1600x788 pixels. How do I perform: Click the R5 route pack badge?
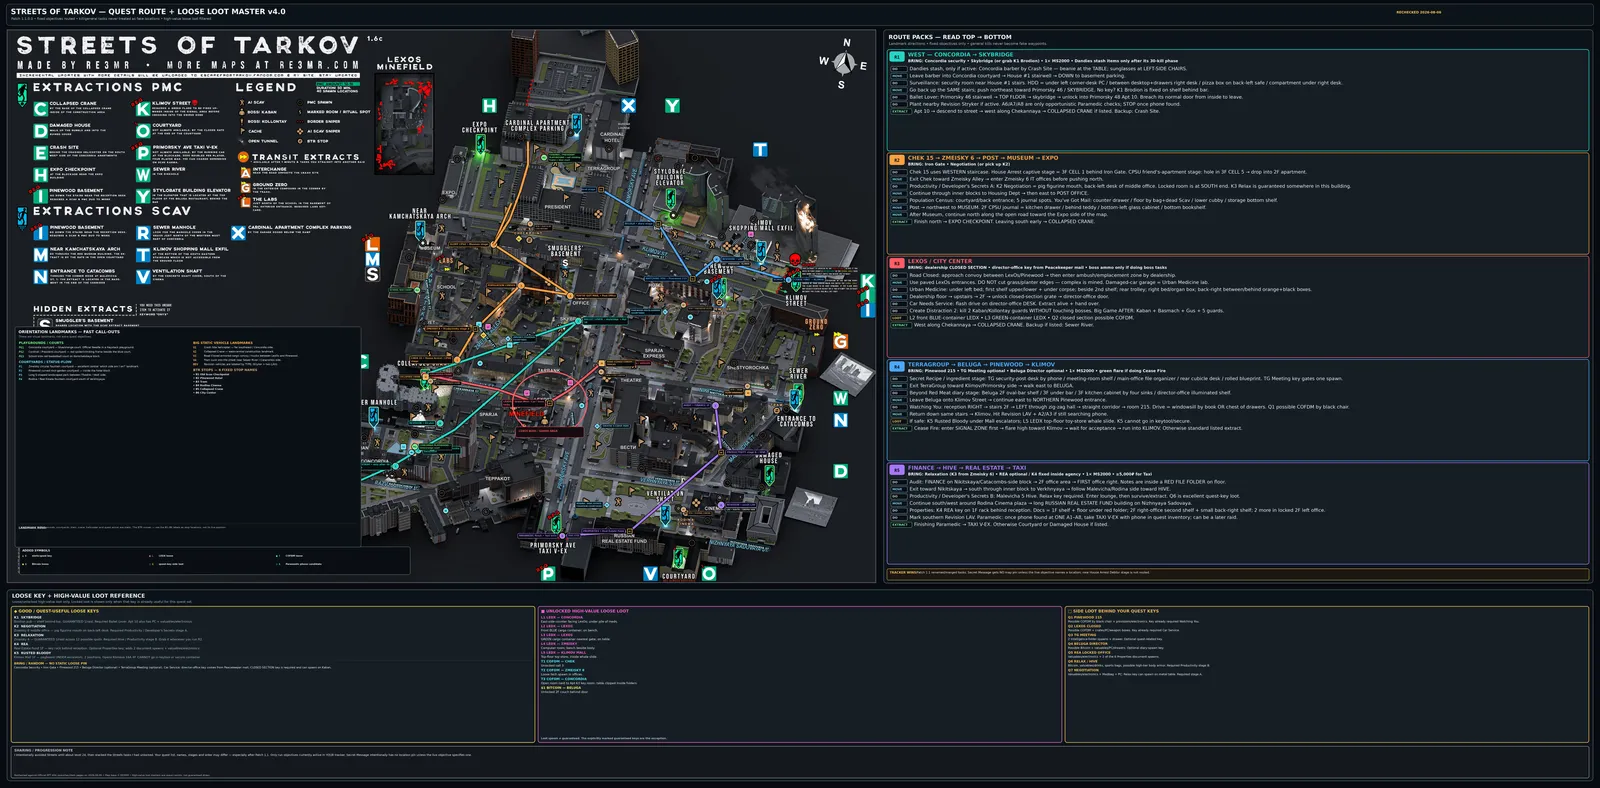tap(897, 470)
